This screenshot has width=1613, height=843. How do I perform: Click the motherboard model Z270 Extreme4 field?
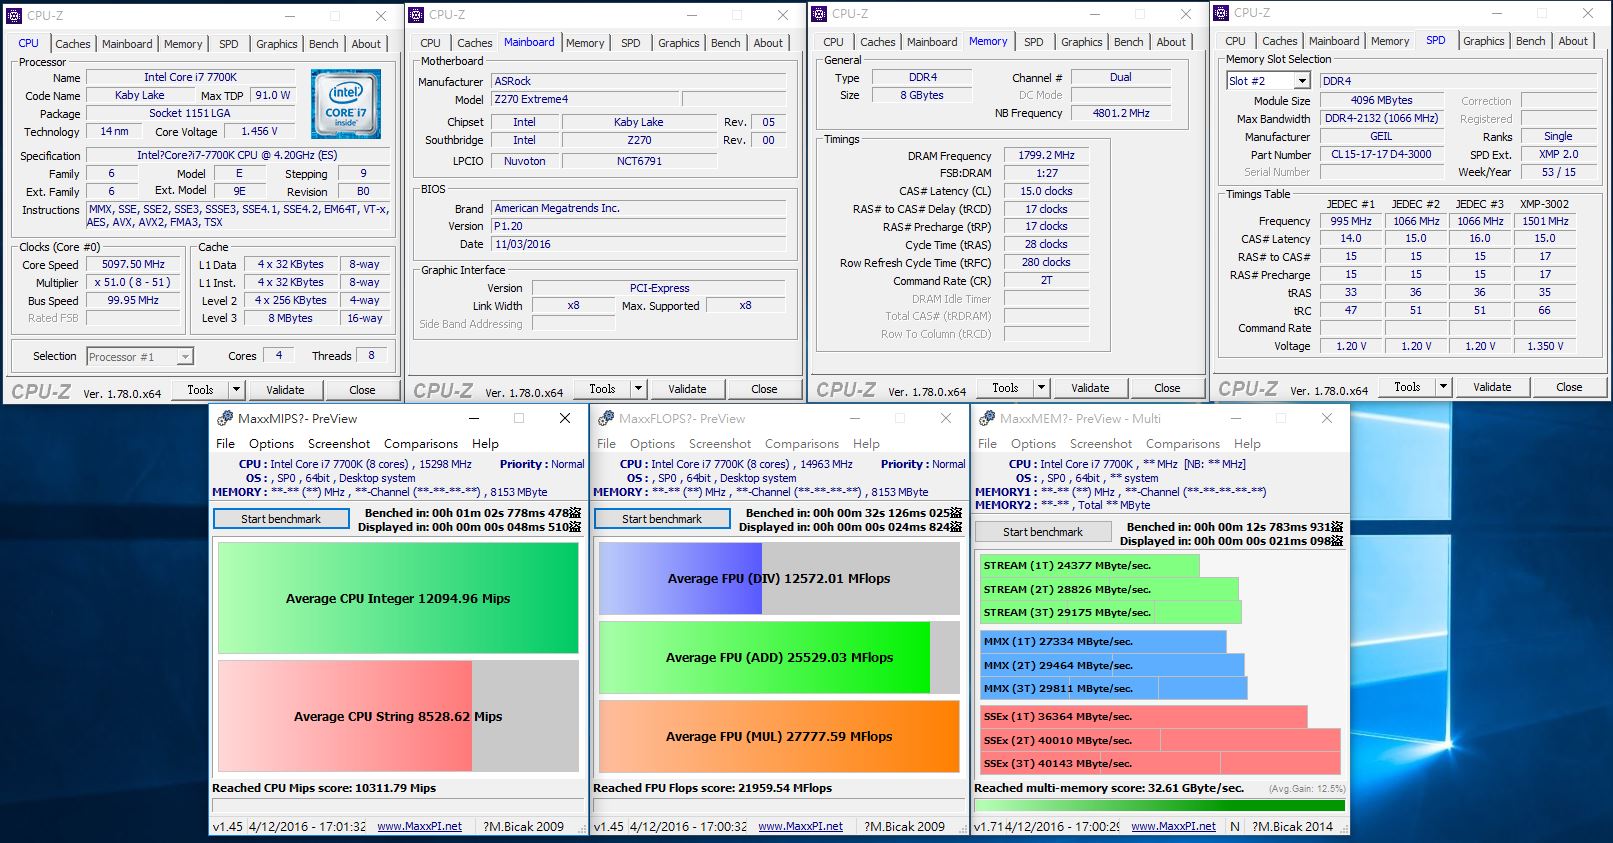coord(585,99)
